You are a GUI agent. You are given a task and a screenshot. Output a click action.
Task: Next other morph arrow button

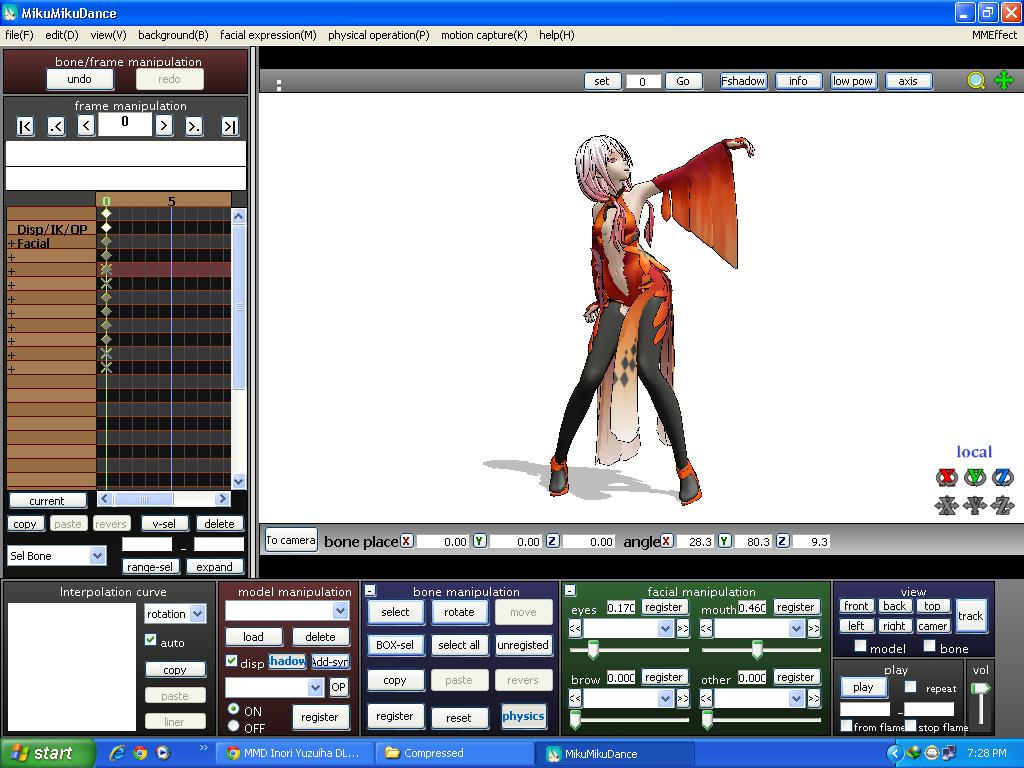[814, 699]
